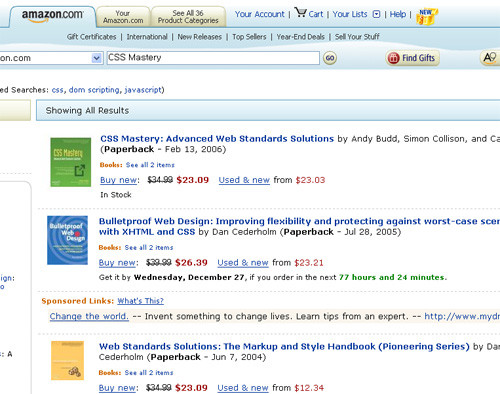500x394 pixels.
Task: Go to Gift Certificates
Action: click(91, 37)
